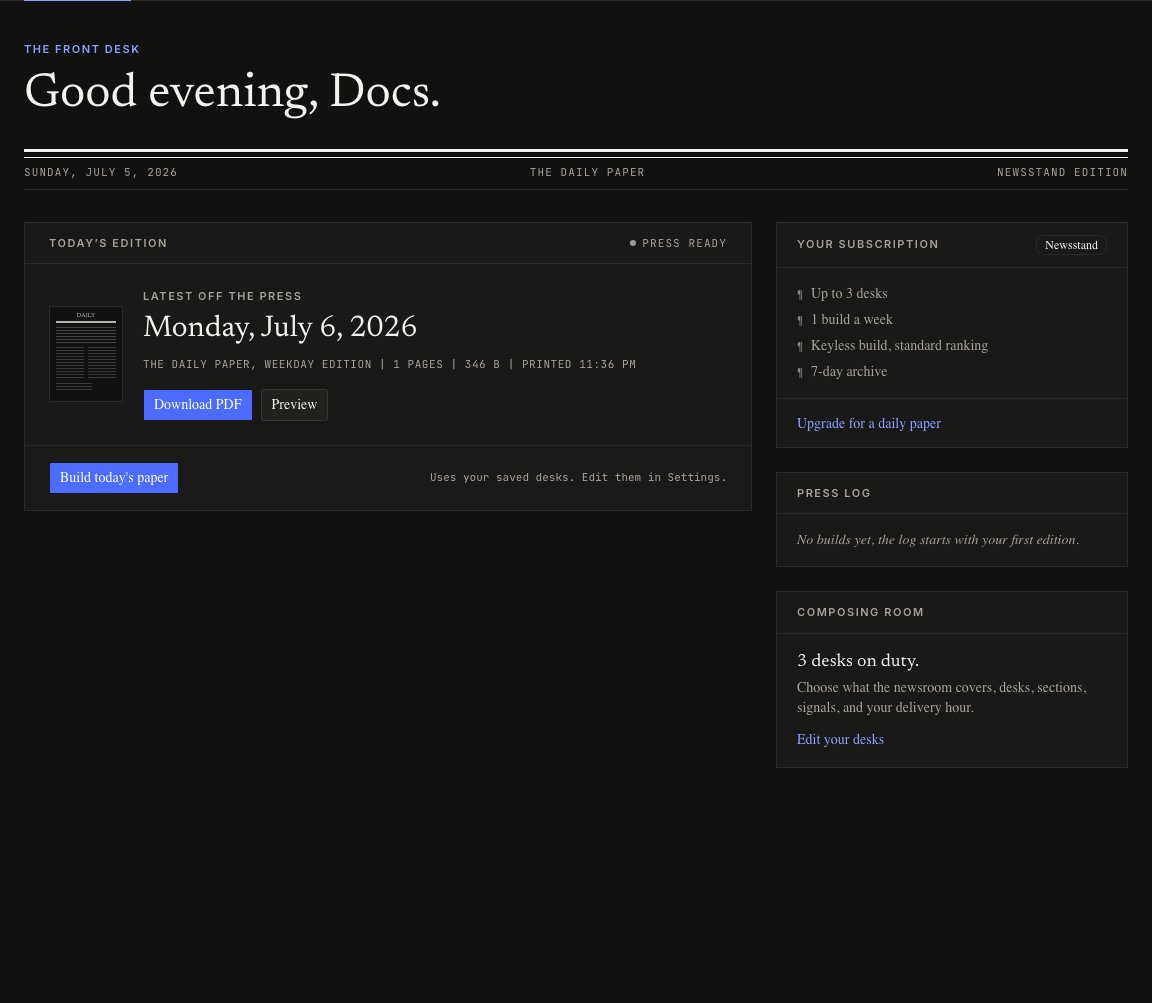Click the edition details line with 346 B
The image size is (1152, 1003).
pyautogui.click(x=389, y=364)
